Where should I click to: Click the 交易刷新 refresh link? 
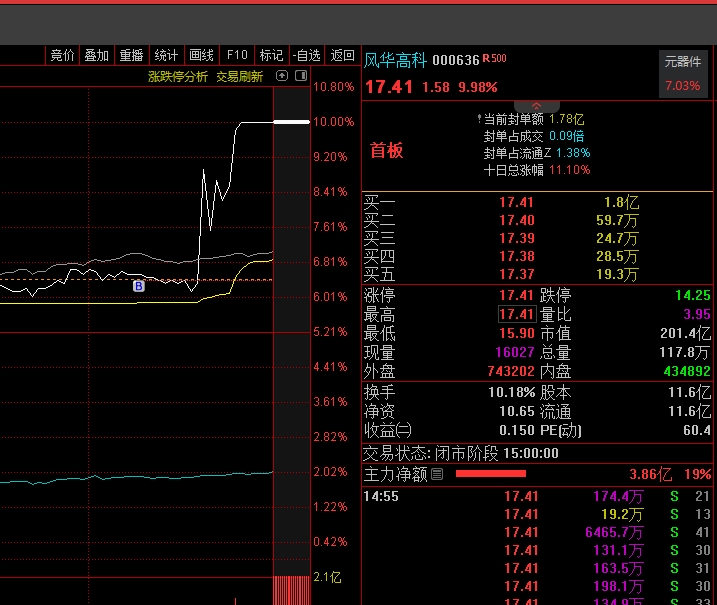pyautogui.click(x=239, y=76)
